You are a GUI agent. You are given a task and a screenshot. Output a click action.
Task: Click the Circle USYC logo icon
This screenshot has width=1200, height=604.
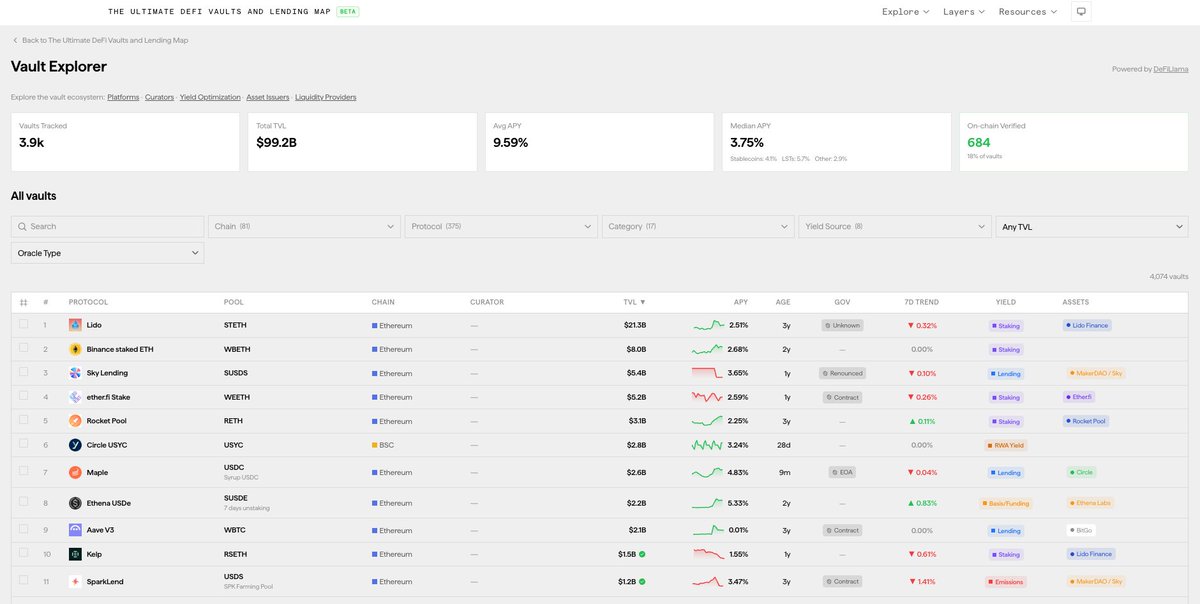coord(75,445)
